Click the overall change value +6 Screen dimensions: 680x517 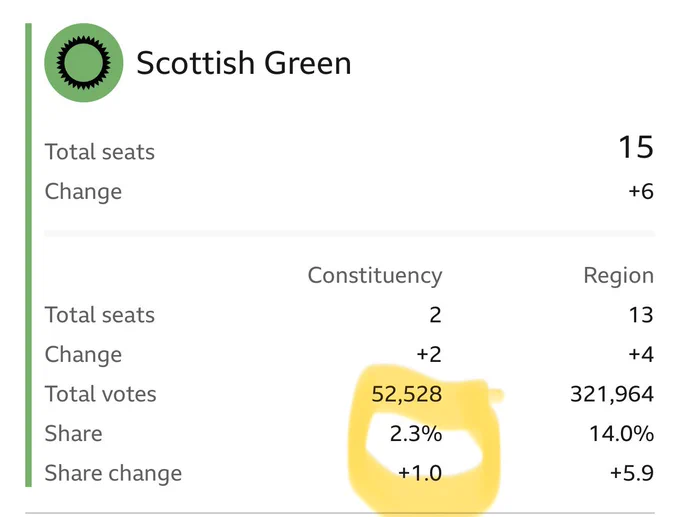pos(641,191)
